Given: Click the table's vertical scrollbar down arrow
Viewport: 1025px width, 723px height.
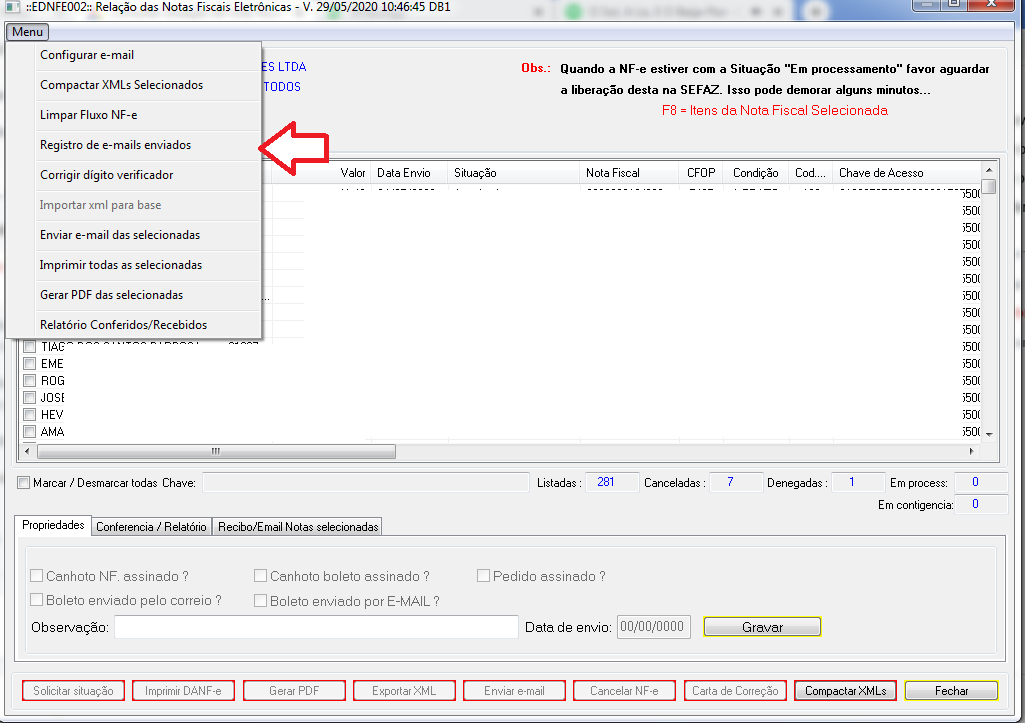Looking at the screenshot, I should (x=989, y=434).
